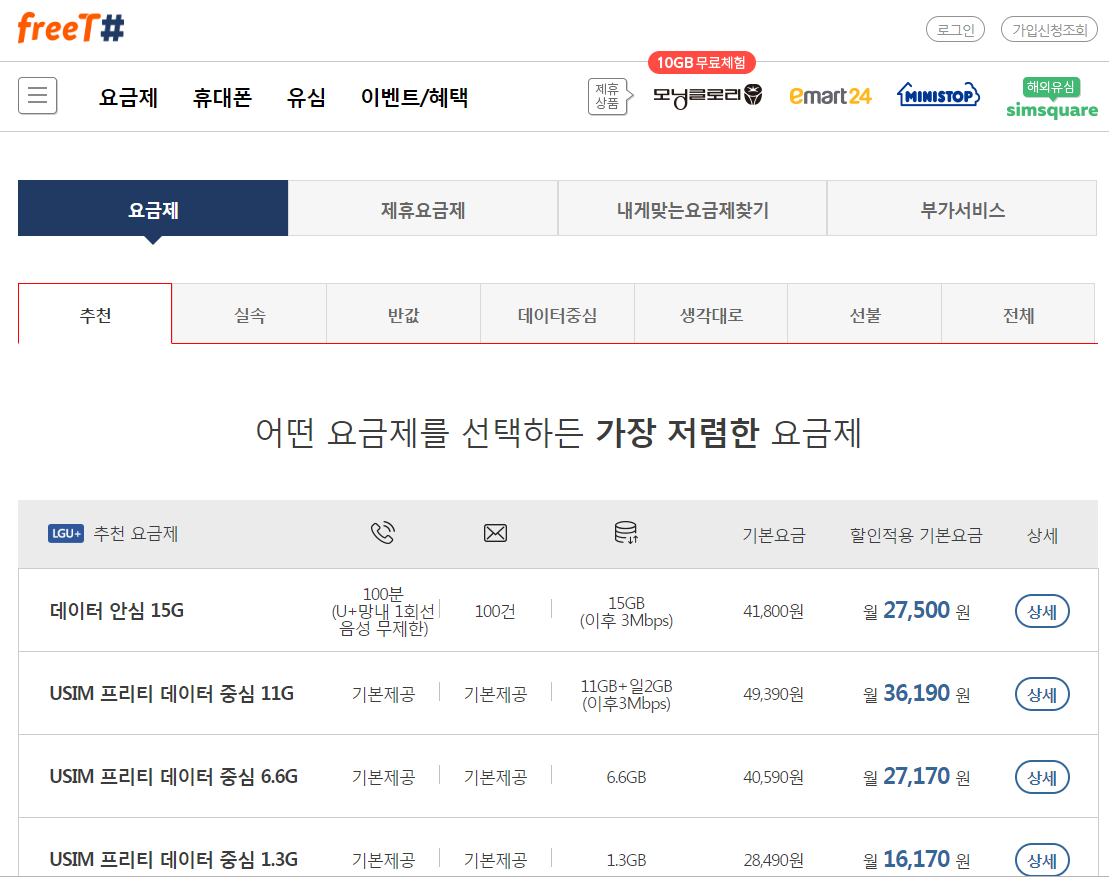Click the 27,170 discounted price
Image resolution: width=1109 pixels, height=883 pixels.
(917, 775)
